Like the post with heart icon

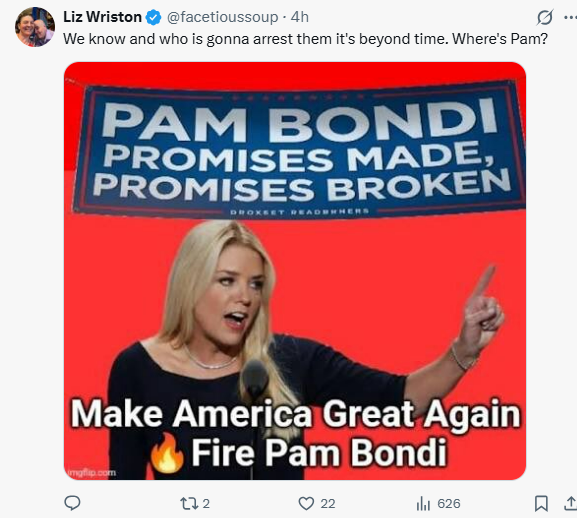pyautogui.click(x=306, y=503)
